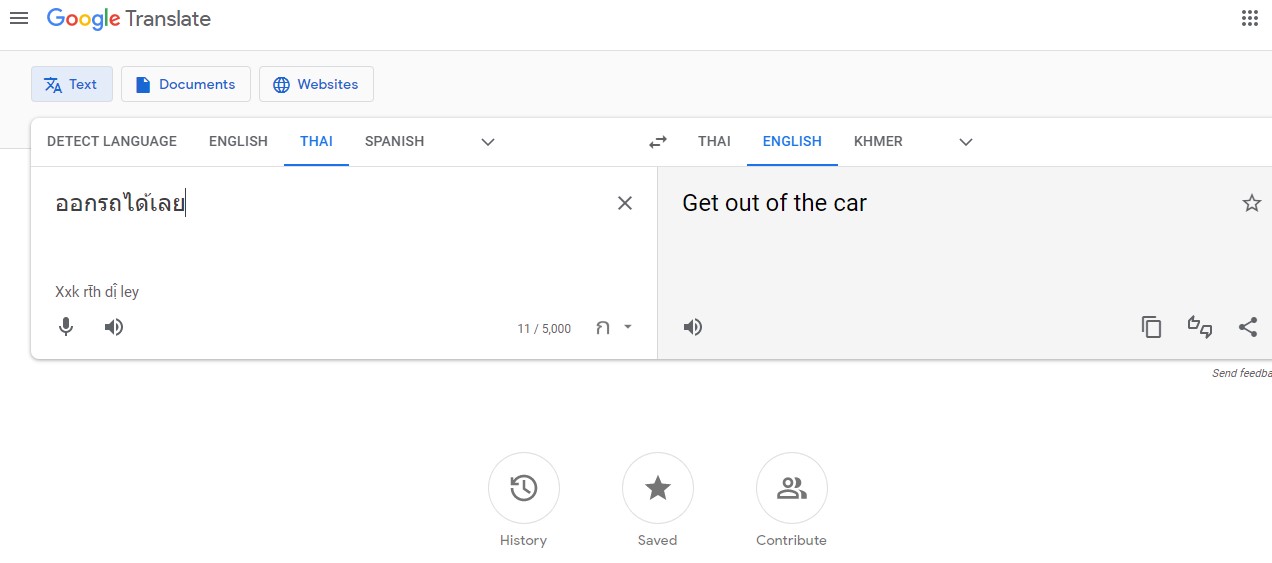Expand more source languages list
This screenshot has width=1272, height=563.
point(488,142)
